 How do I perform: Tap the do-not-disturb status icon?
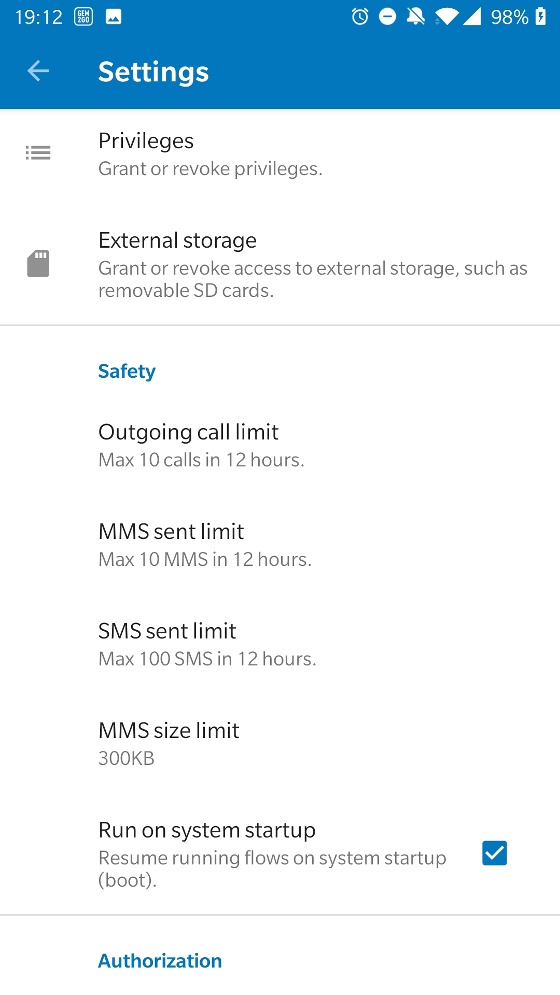coord(387,17)
